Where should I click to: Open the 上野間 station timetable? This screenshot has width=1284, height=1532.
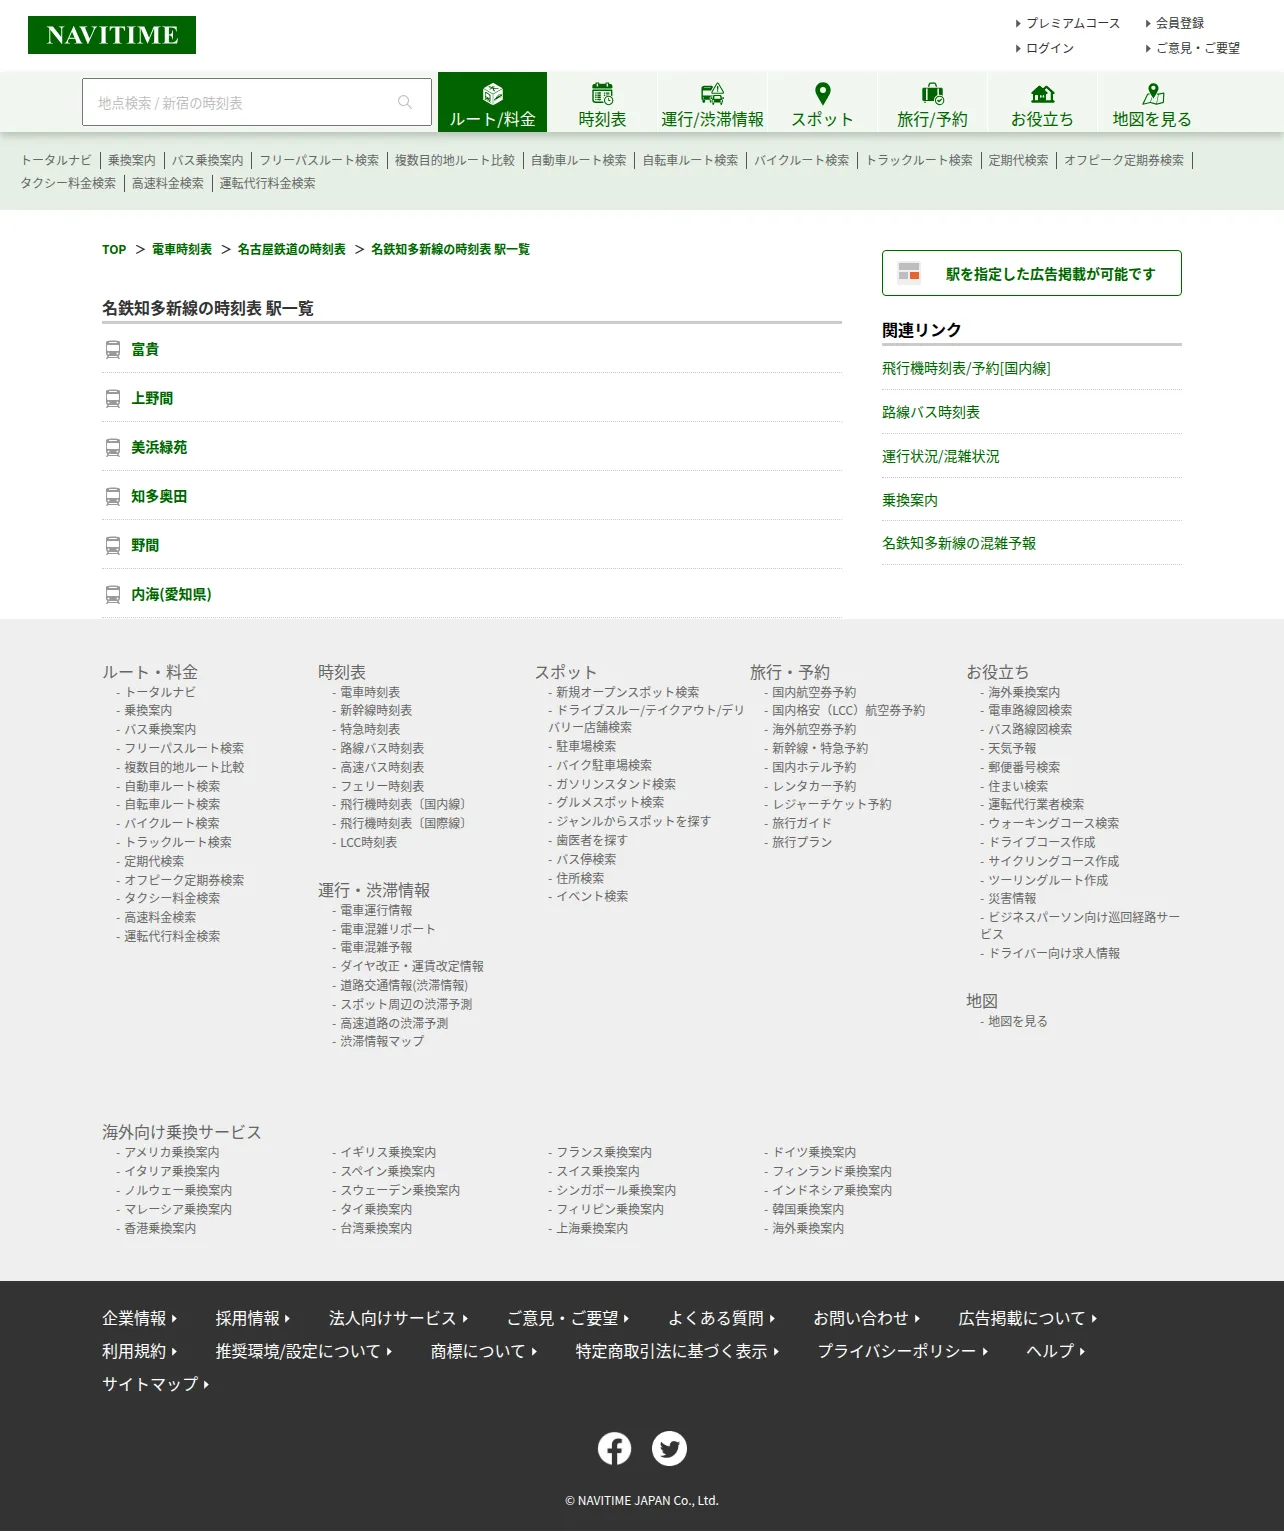[152, 398]
